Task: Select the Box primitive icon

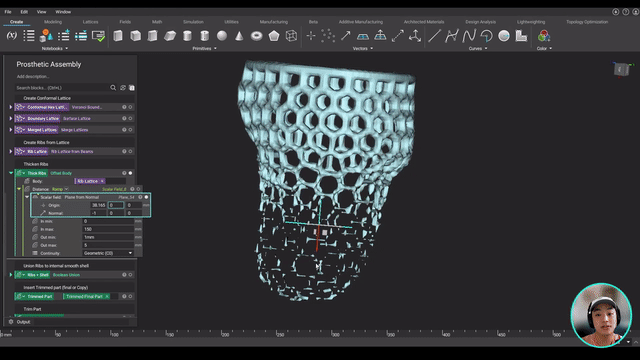Action: tap(118, 36)
